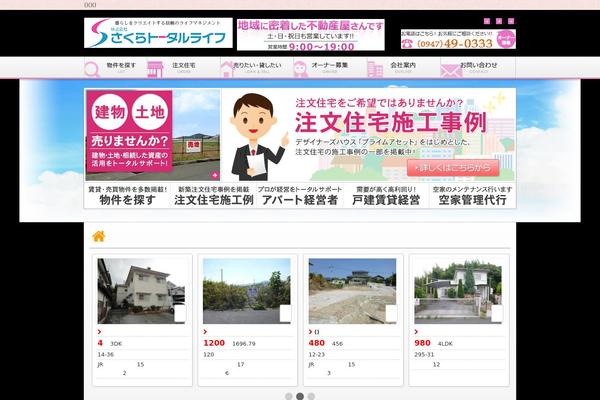
Task: Click the 注文住宅施工事例 banner heading
Action: point(390,122)
